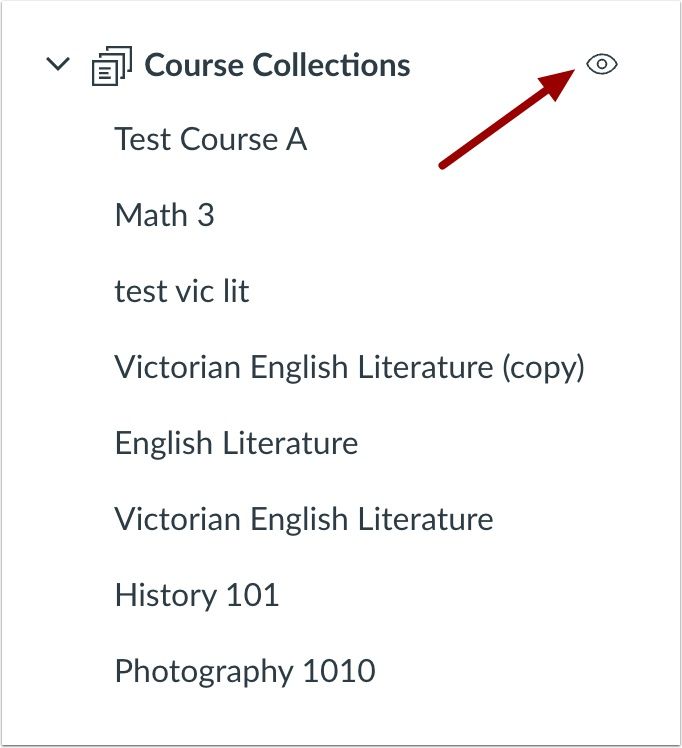Click the History 101 list item
The image size is (682, 748).
196,595
